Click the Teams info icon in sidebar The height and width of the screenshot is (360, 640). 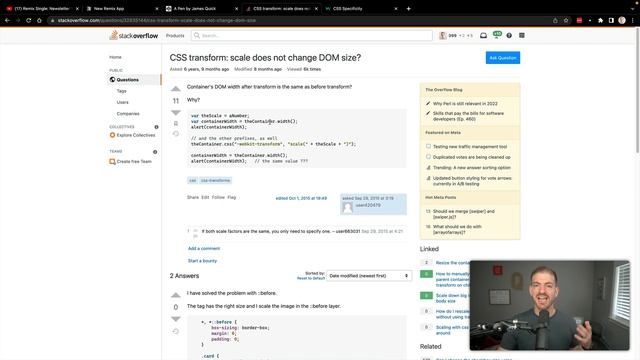[155, 152]
